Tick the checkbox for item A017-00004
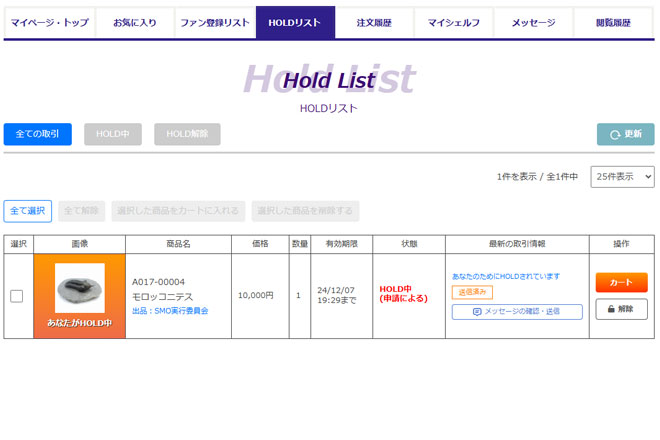Image resolution: width=660 pixels, height=440 pixels. point(16,296)
